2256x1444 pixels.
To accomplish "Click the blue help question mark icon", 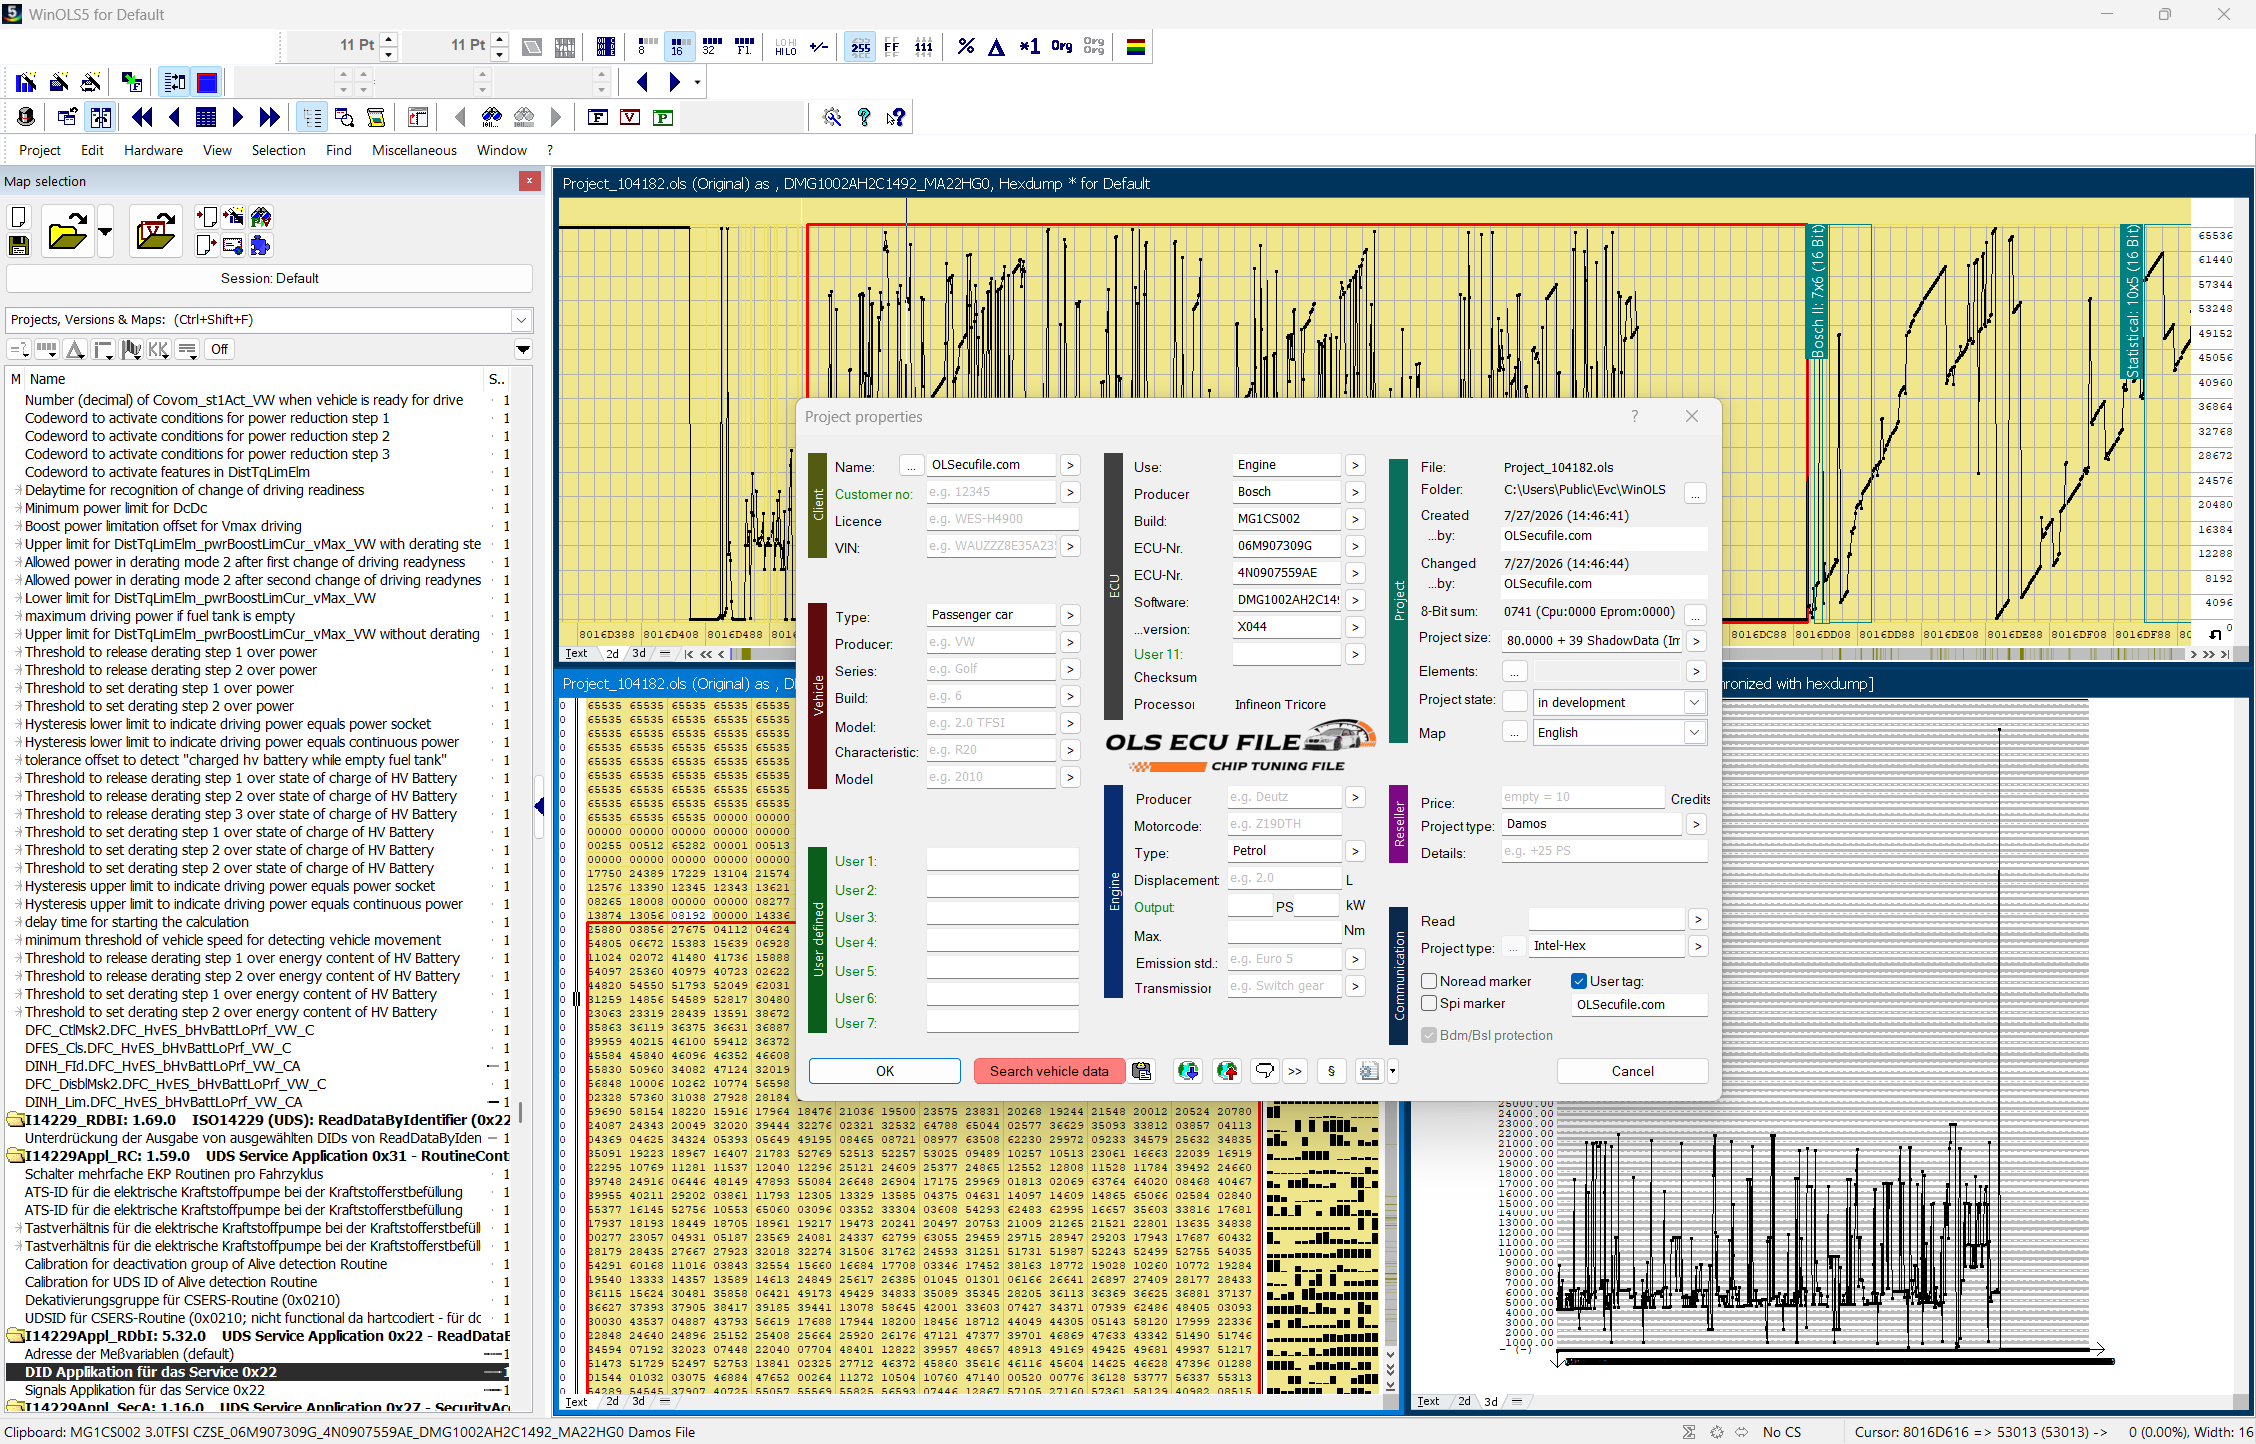I will pos(864,117).
